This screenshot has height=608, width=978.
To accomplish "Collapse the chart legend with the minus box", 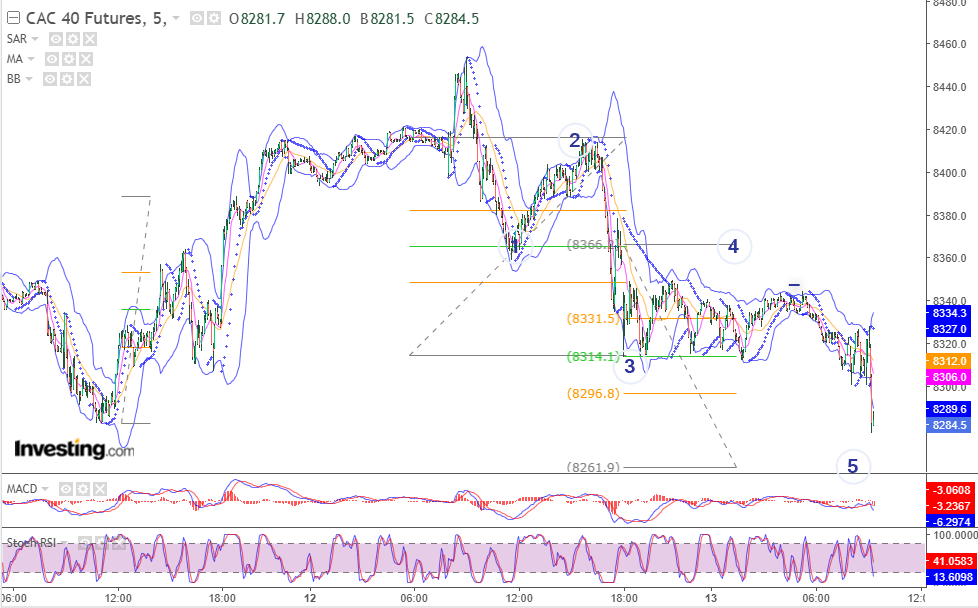I will (x=13, y=19).
